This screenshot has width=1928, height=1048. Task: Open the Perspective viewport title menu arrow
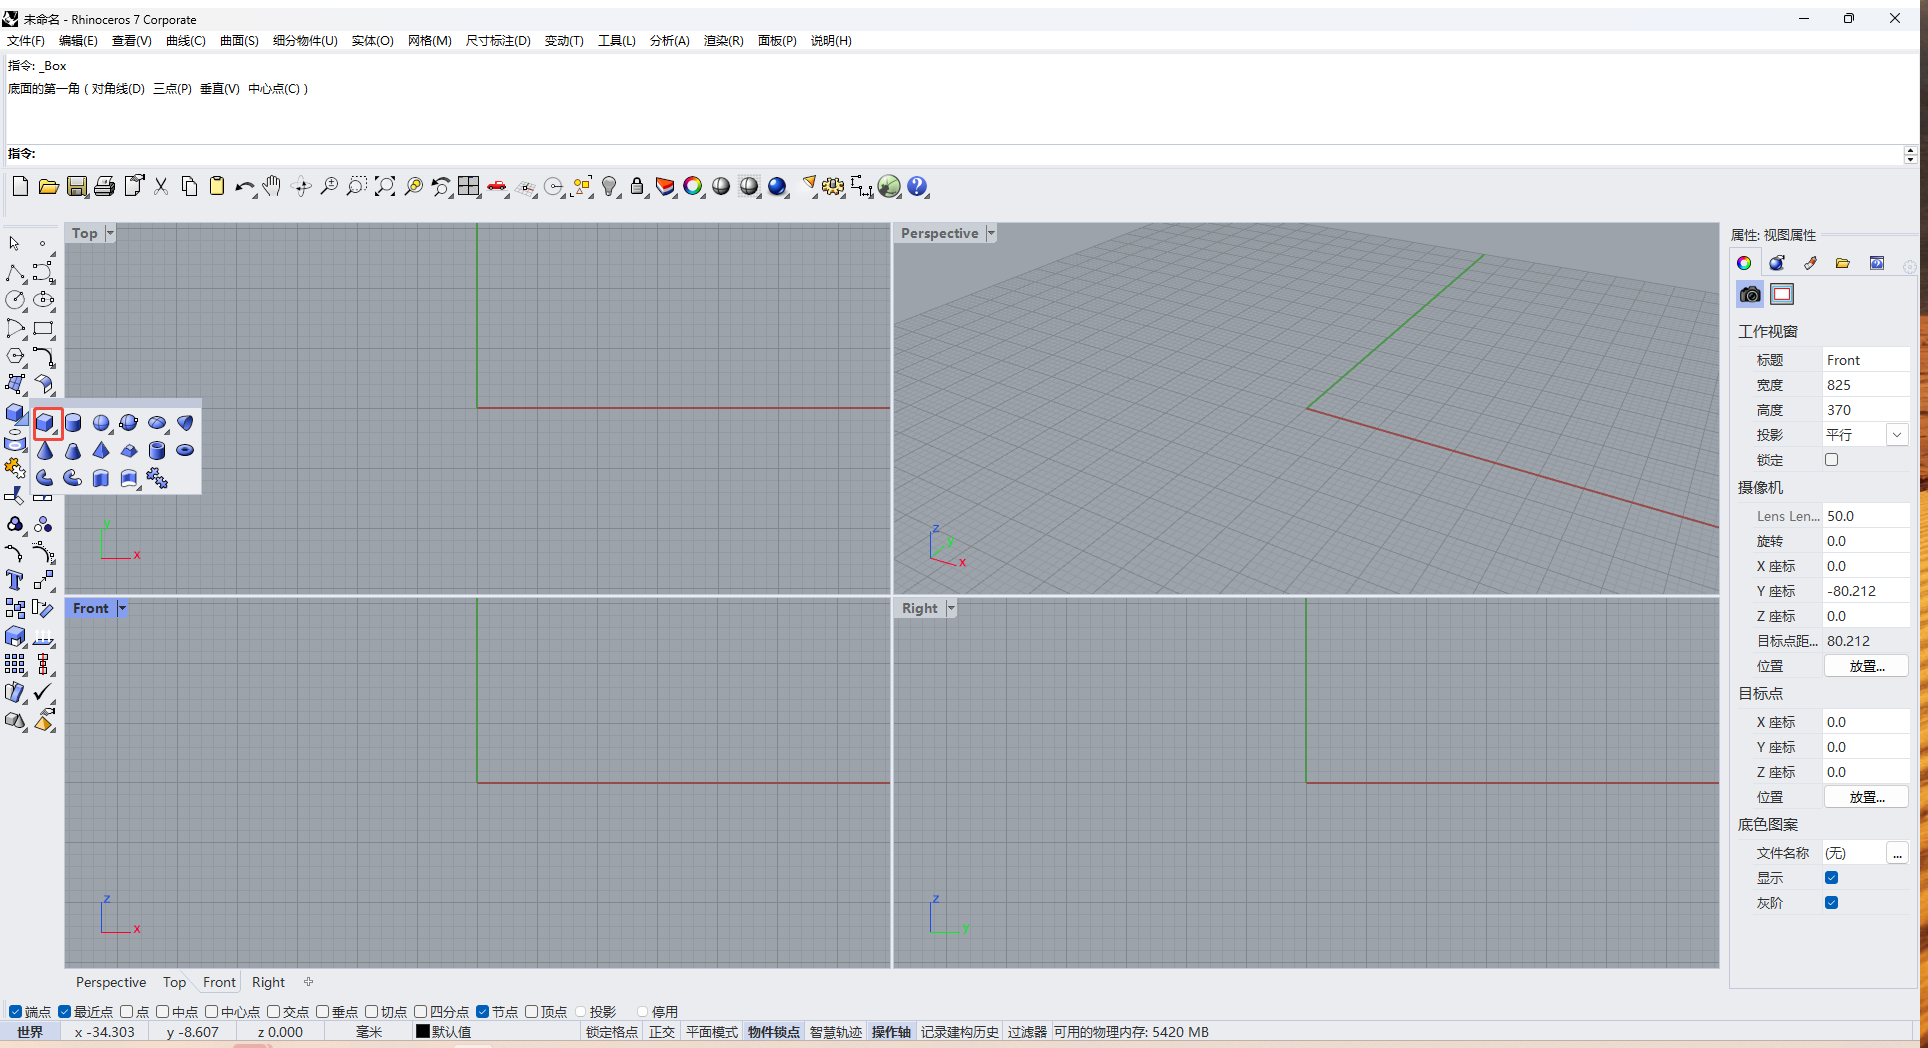click(991, 233)
